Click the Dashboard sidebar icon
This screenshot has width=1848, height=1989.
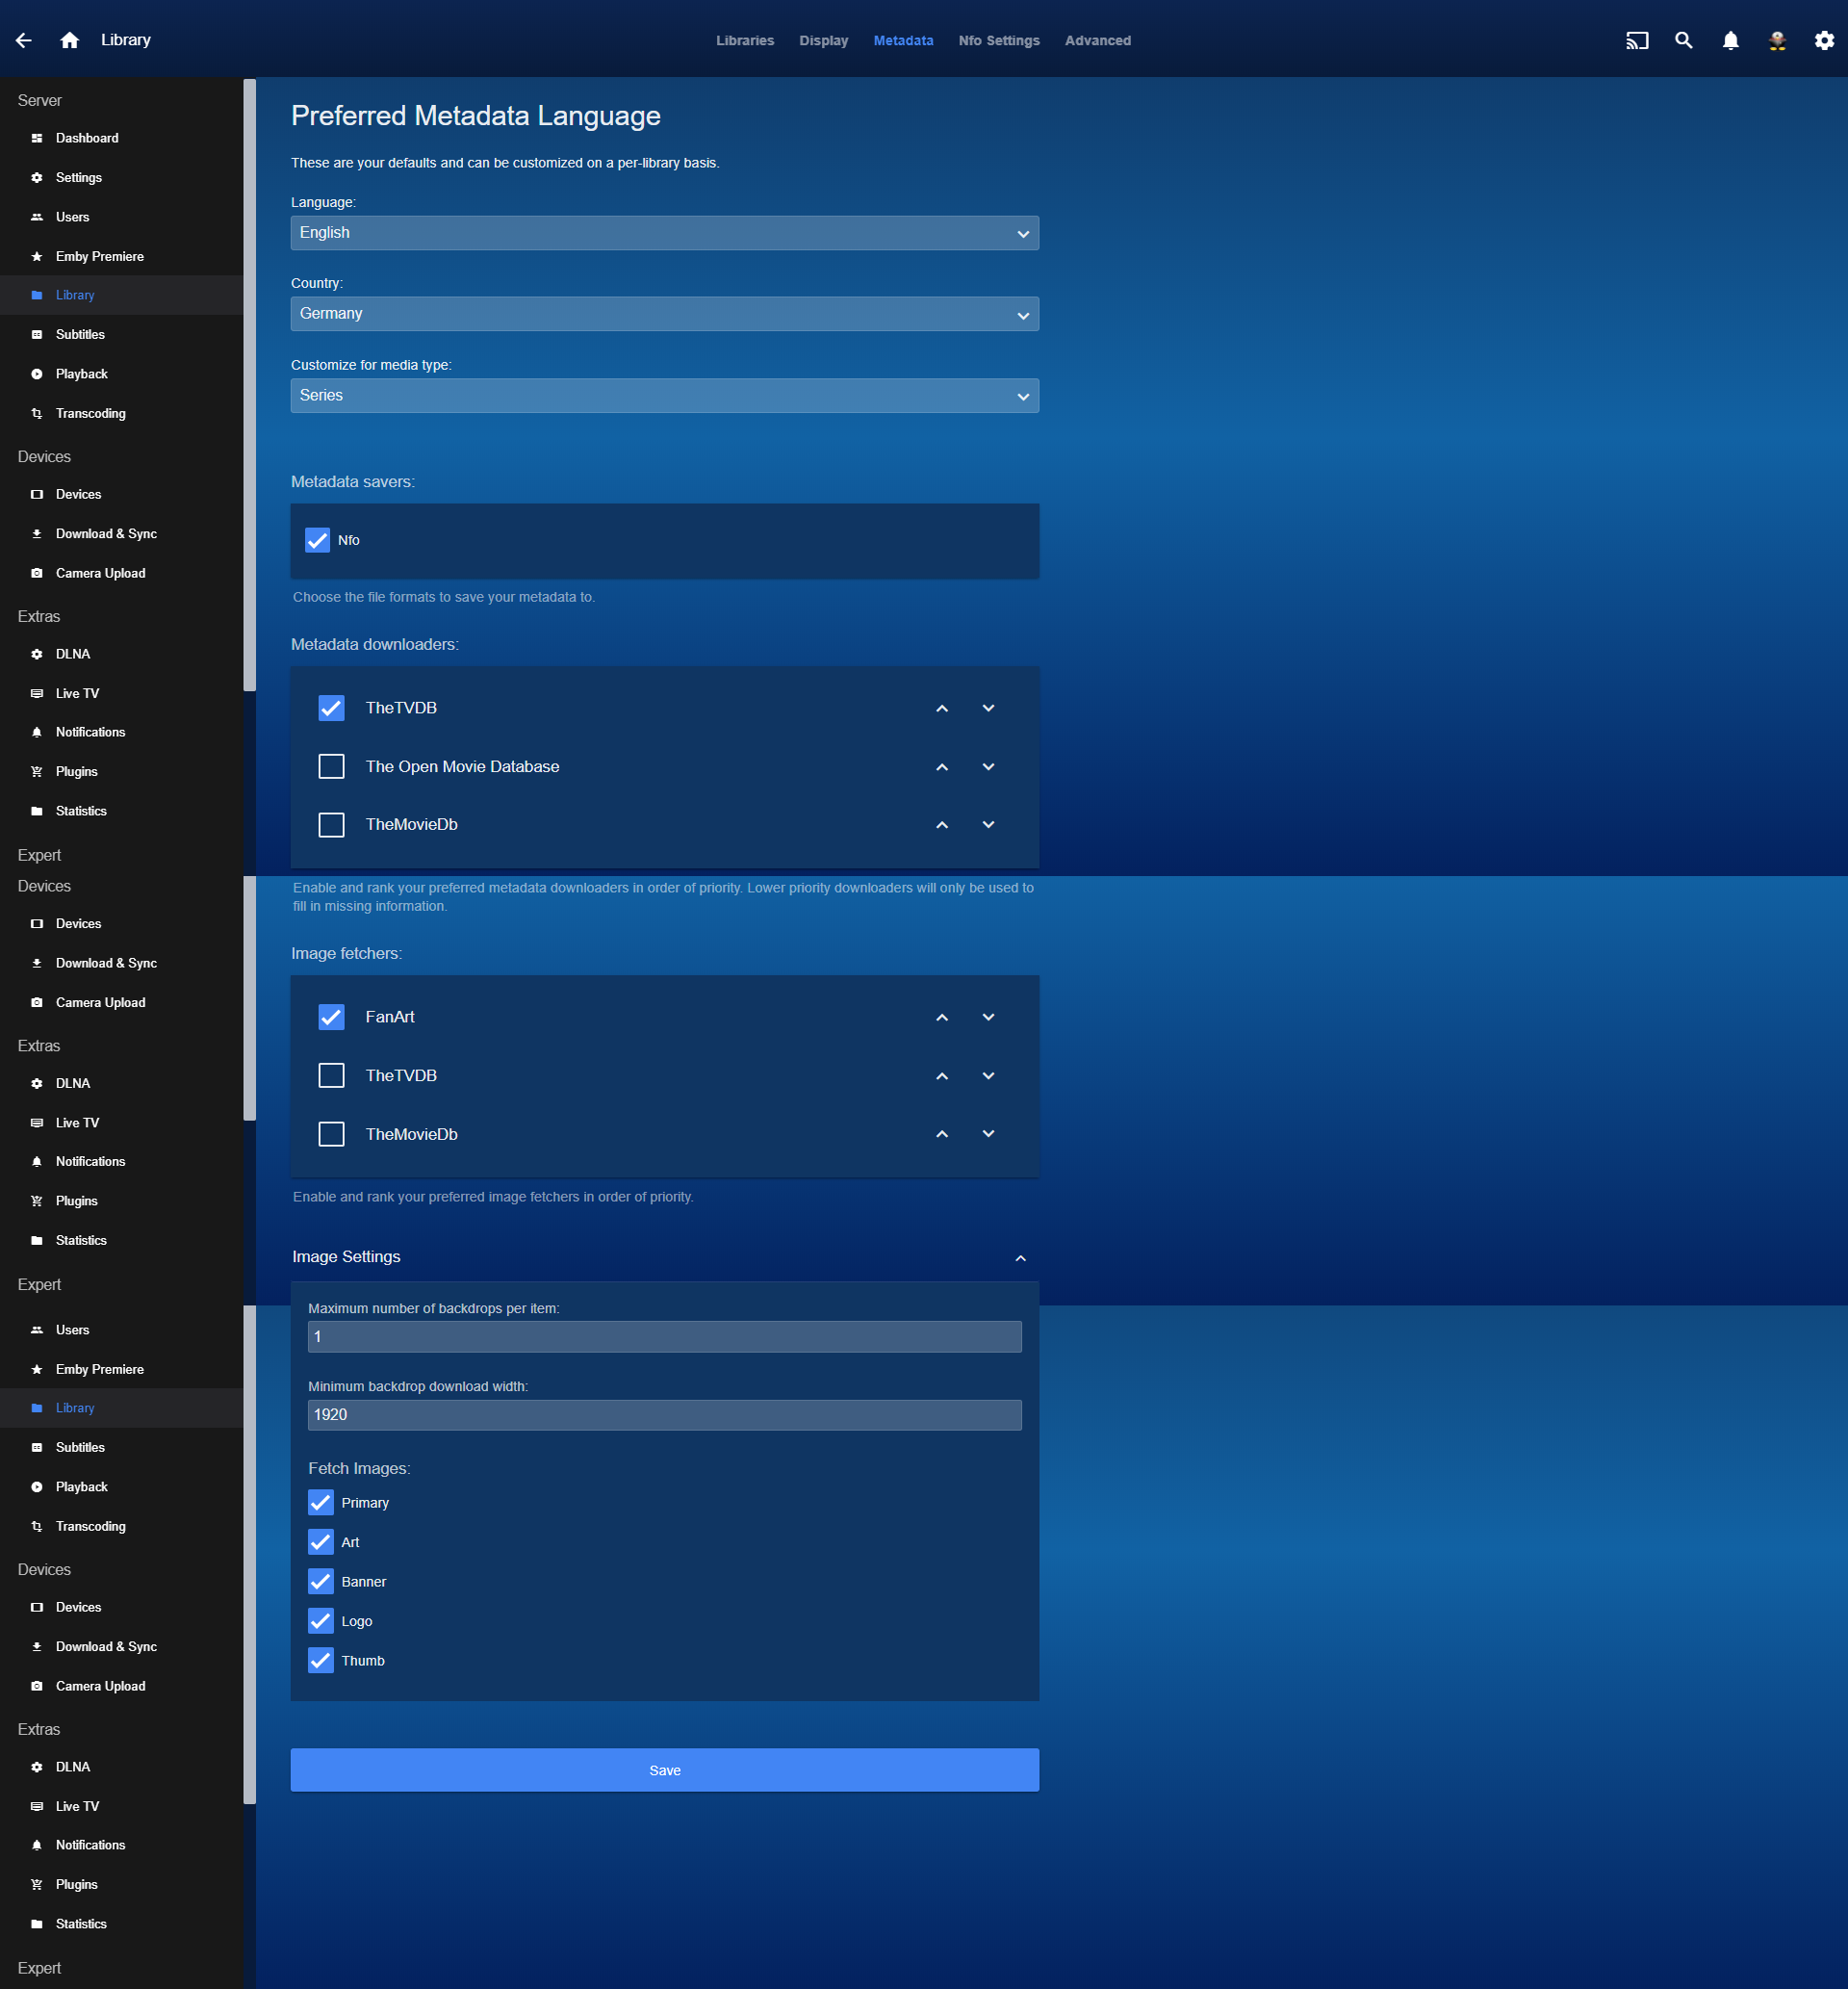pyautogui.click(x=37, y=138)
